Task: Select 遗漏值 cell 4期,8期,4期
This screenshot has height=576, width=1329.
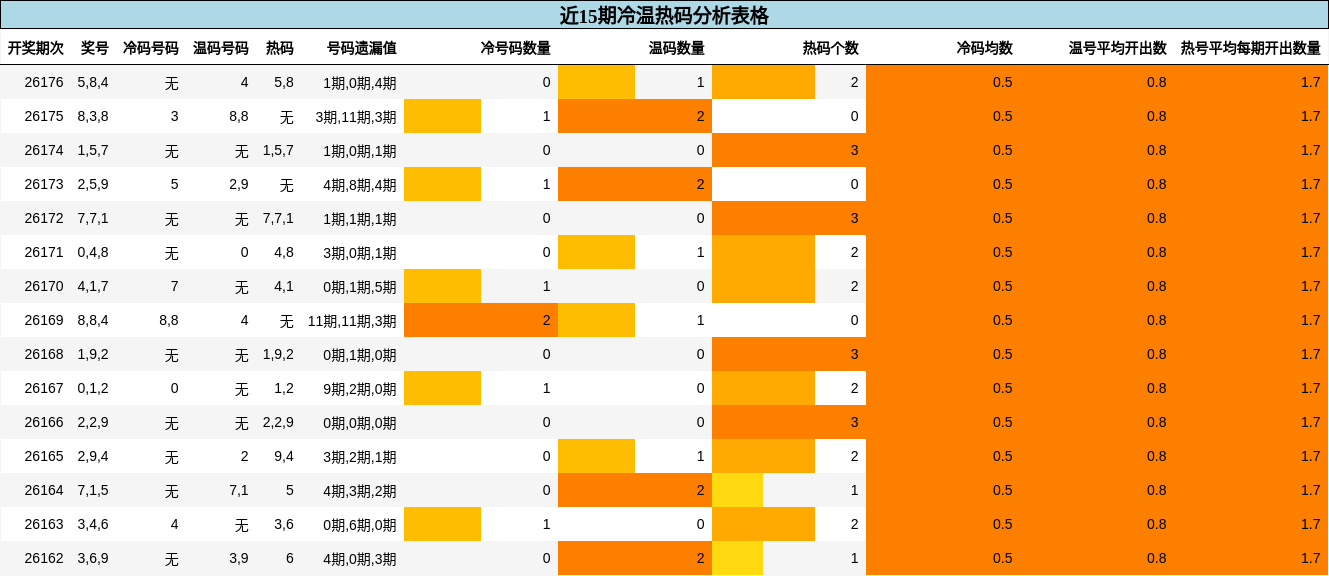Action: [360, 185]
